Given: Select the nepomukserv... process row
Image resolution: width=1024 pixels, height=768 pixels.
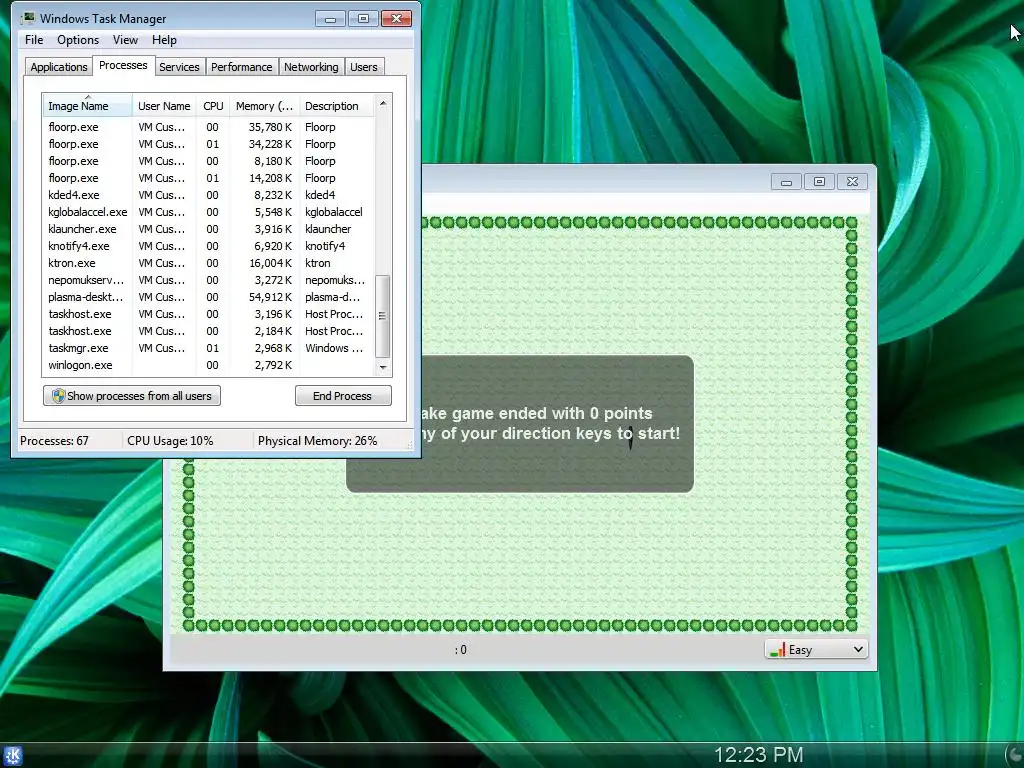Looking at the screenshot, I should pos(208,280).
